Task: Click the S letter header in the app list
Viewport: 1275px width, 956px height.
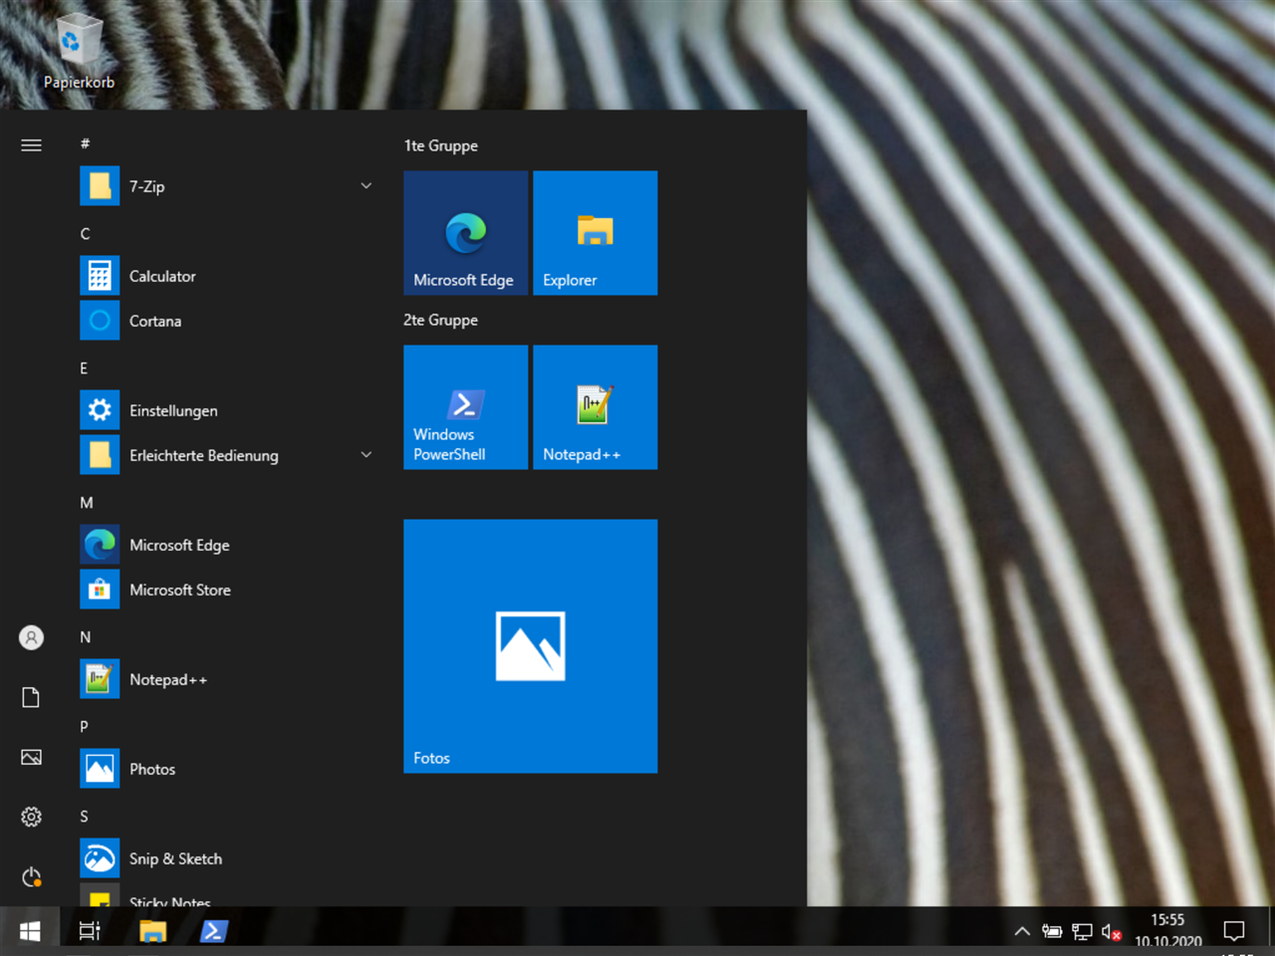Action: coord(84,816)
